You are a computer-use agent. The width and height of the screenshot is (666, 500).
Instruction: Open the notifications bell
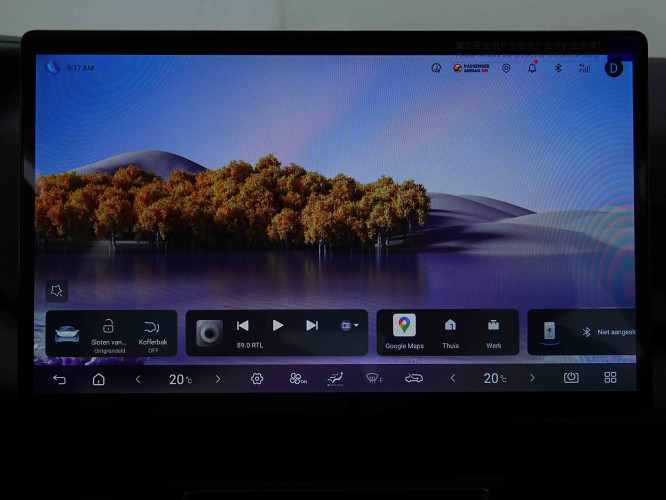tap(532, 67)
